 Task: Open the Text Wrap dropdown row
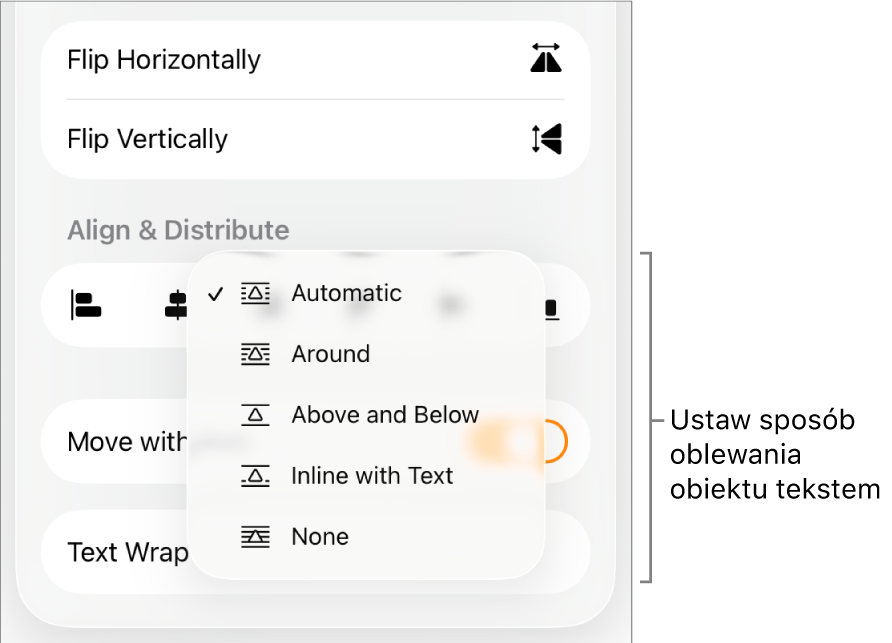(x=315, y=552)
